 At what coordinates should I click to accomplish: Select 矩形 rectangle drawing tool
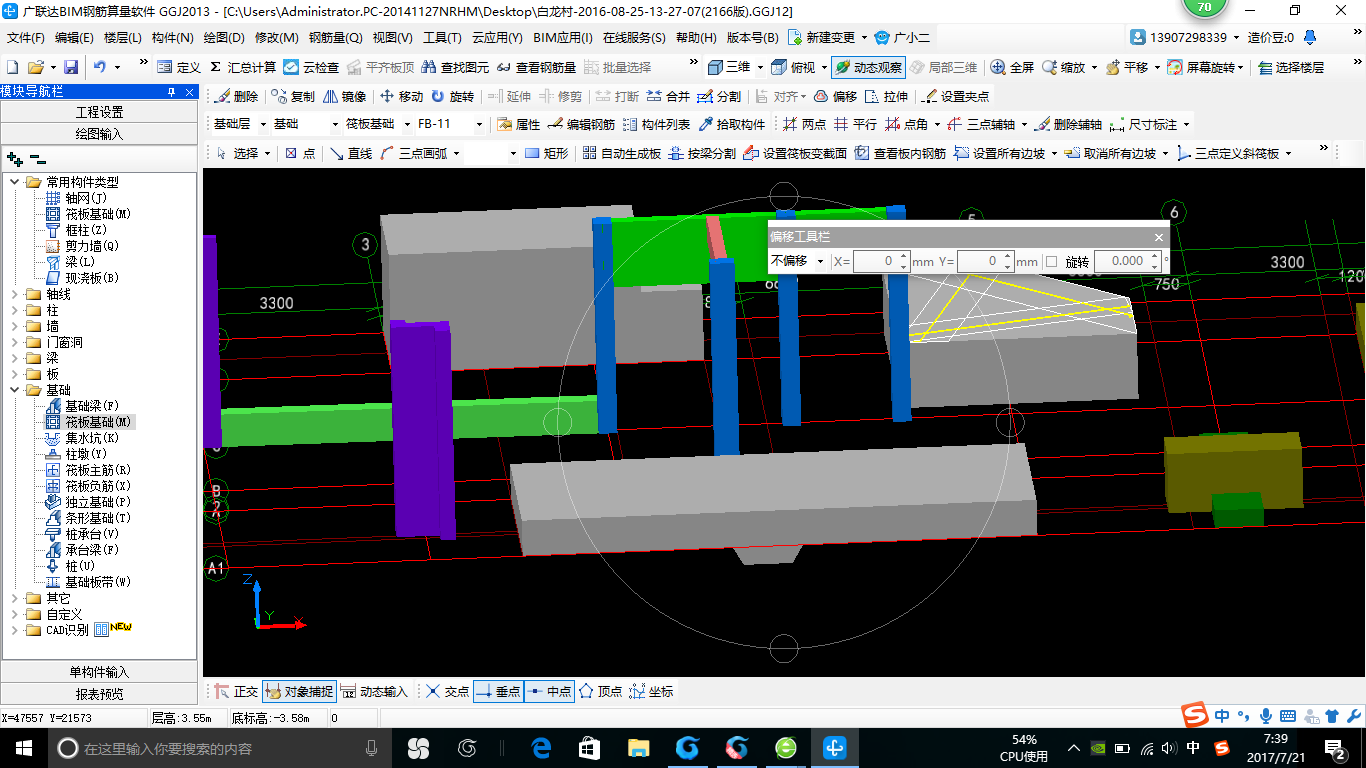[547, 153]
